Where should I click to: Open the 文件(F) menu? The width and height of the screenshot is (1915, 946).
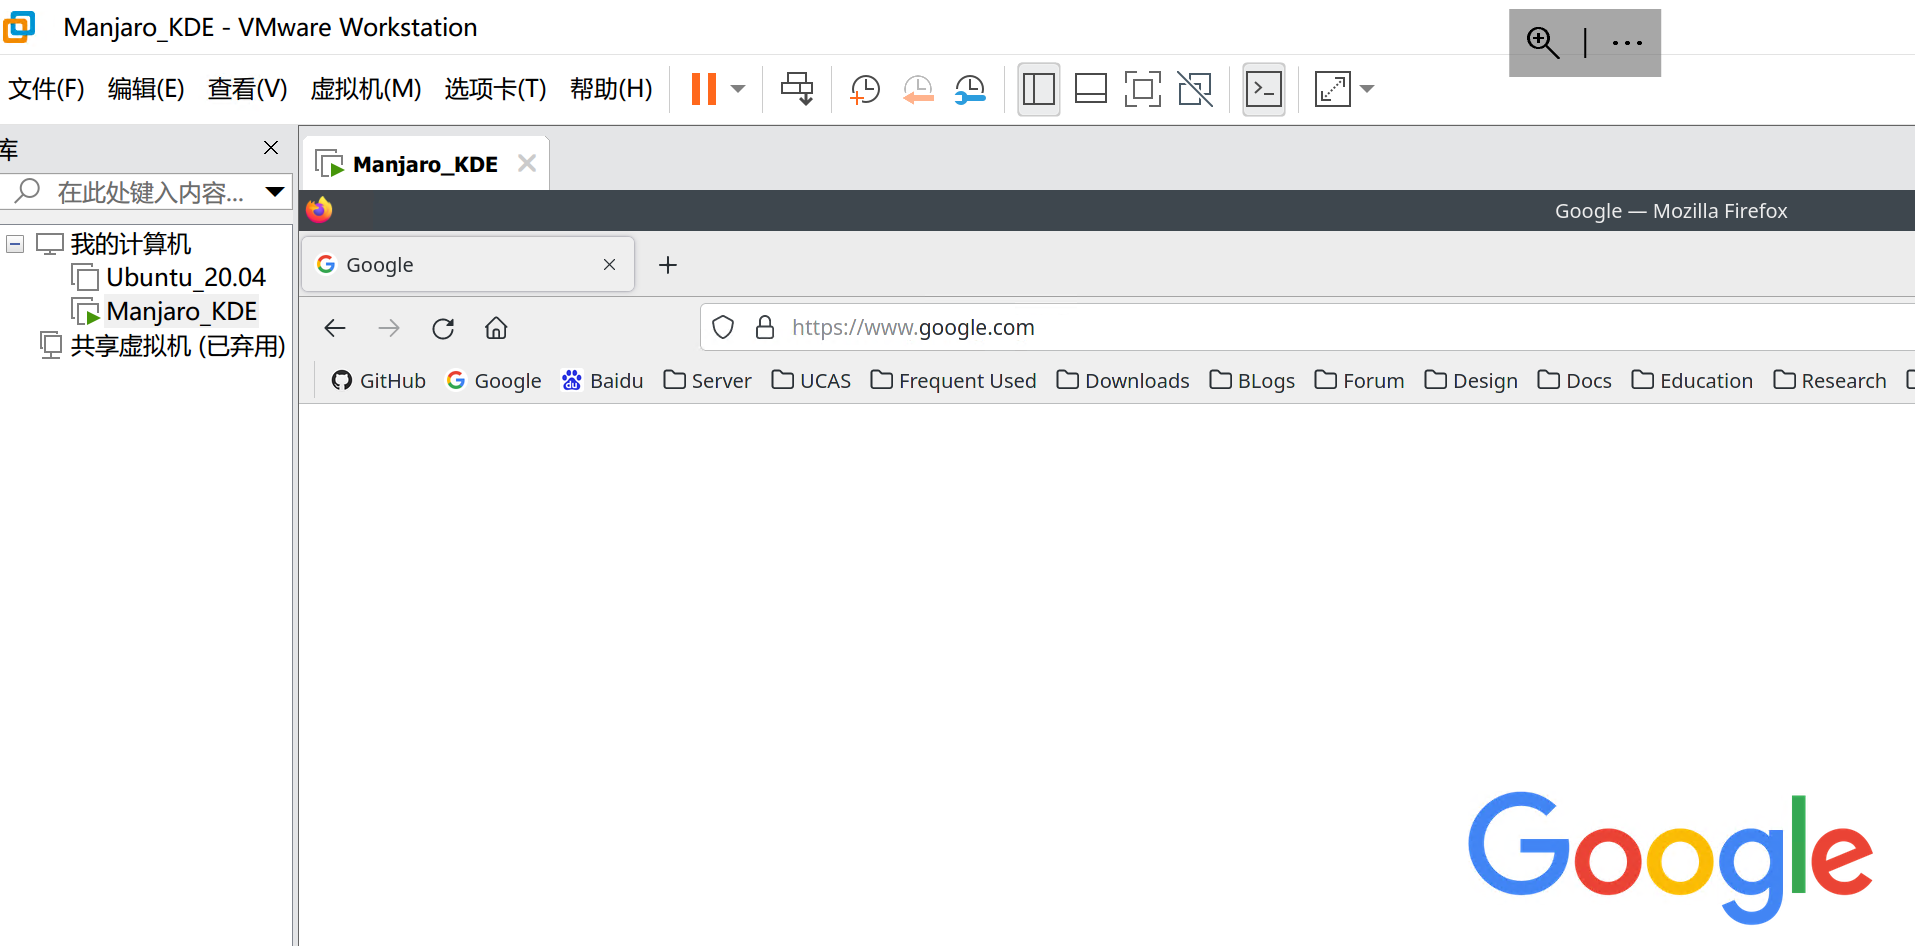click(x=46, y=89)
